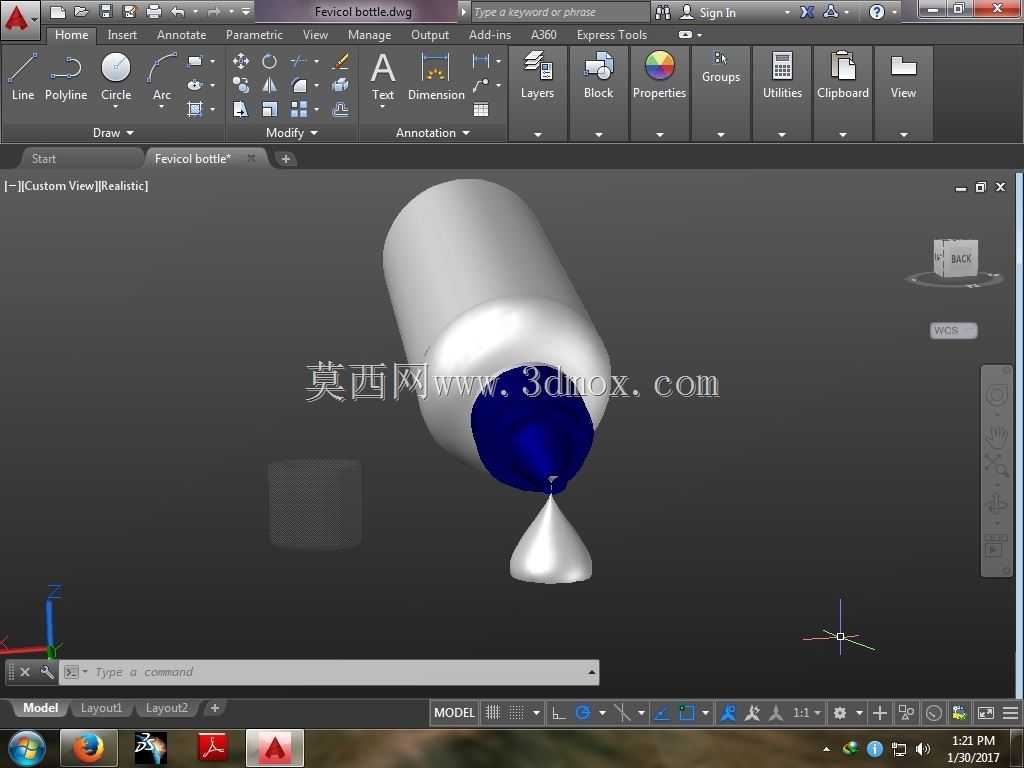Click the keyword search box
This screenshot has width=1024, height=768.
[x=560, y=12]
